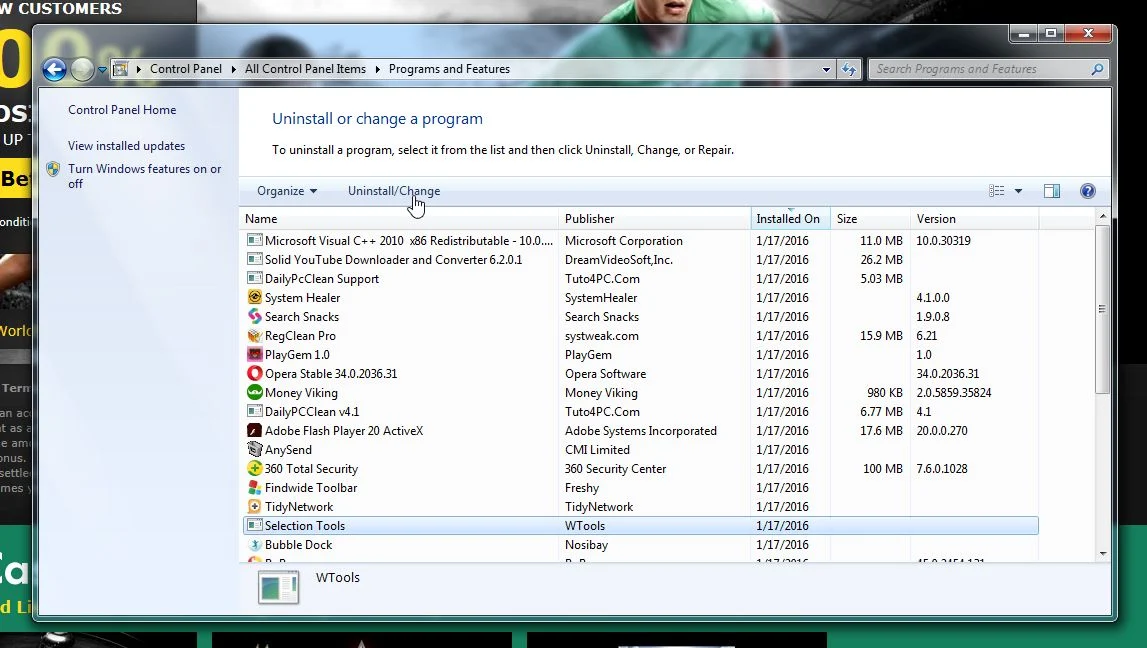The height and width of the screenshot is (648, 1147).
Task: Click the list scrollbar up arrow
Action: 1102,216
